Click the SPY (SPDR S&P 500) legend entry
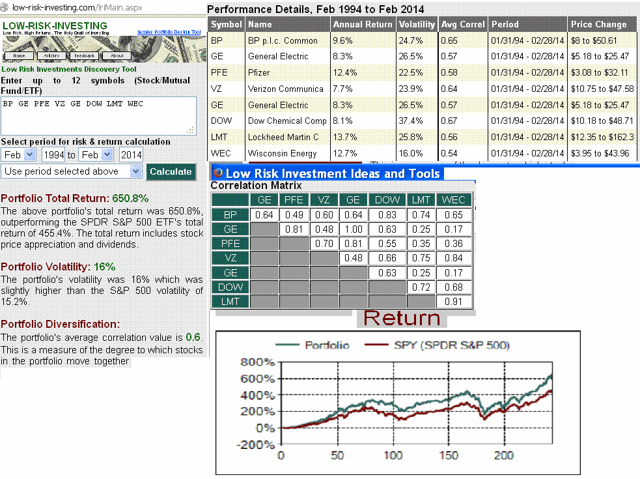The image size is (640, 479). [437, 345]
